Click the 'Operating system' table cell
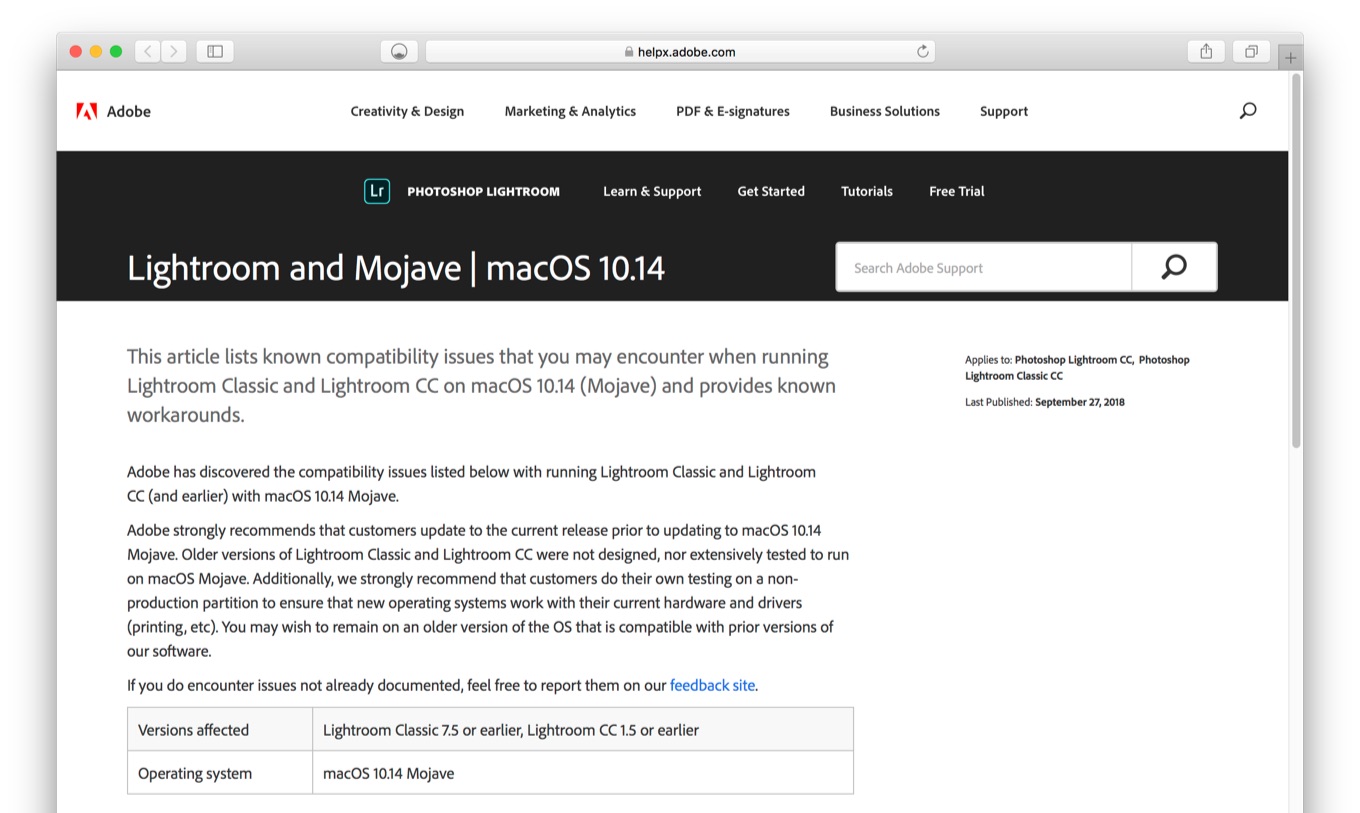 (220, 773)
